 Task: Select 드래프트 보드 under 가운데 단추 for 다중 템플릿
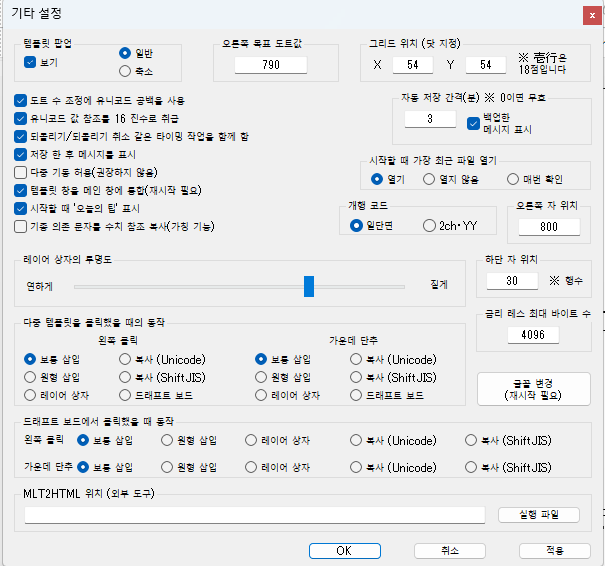coord(356,395)
